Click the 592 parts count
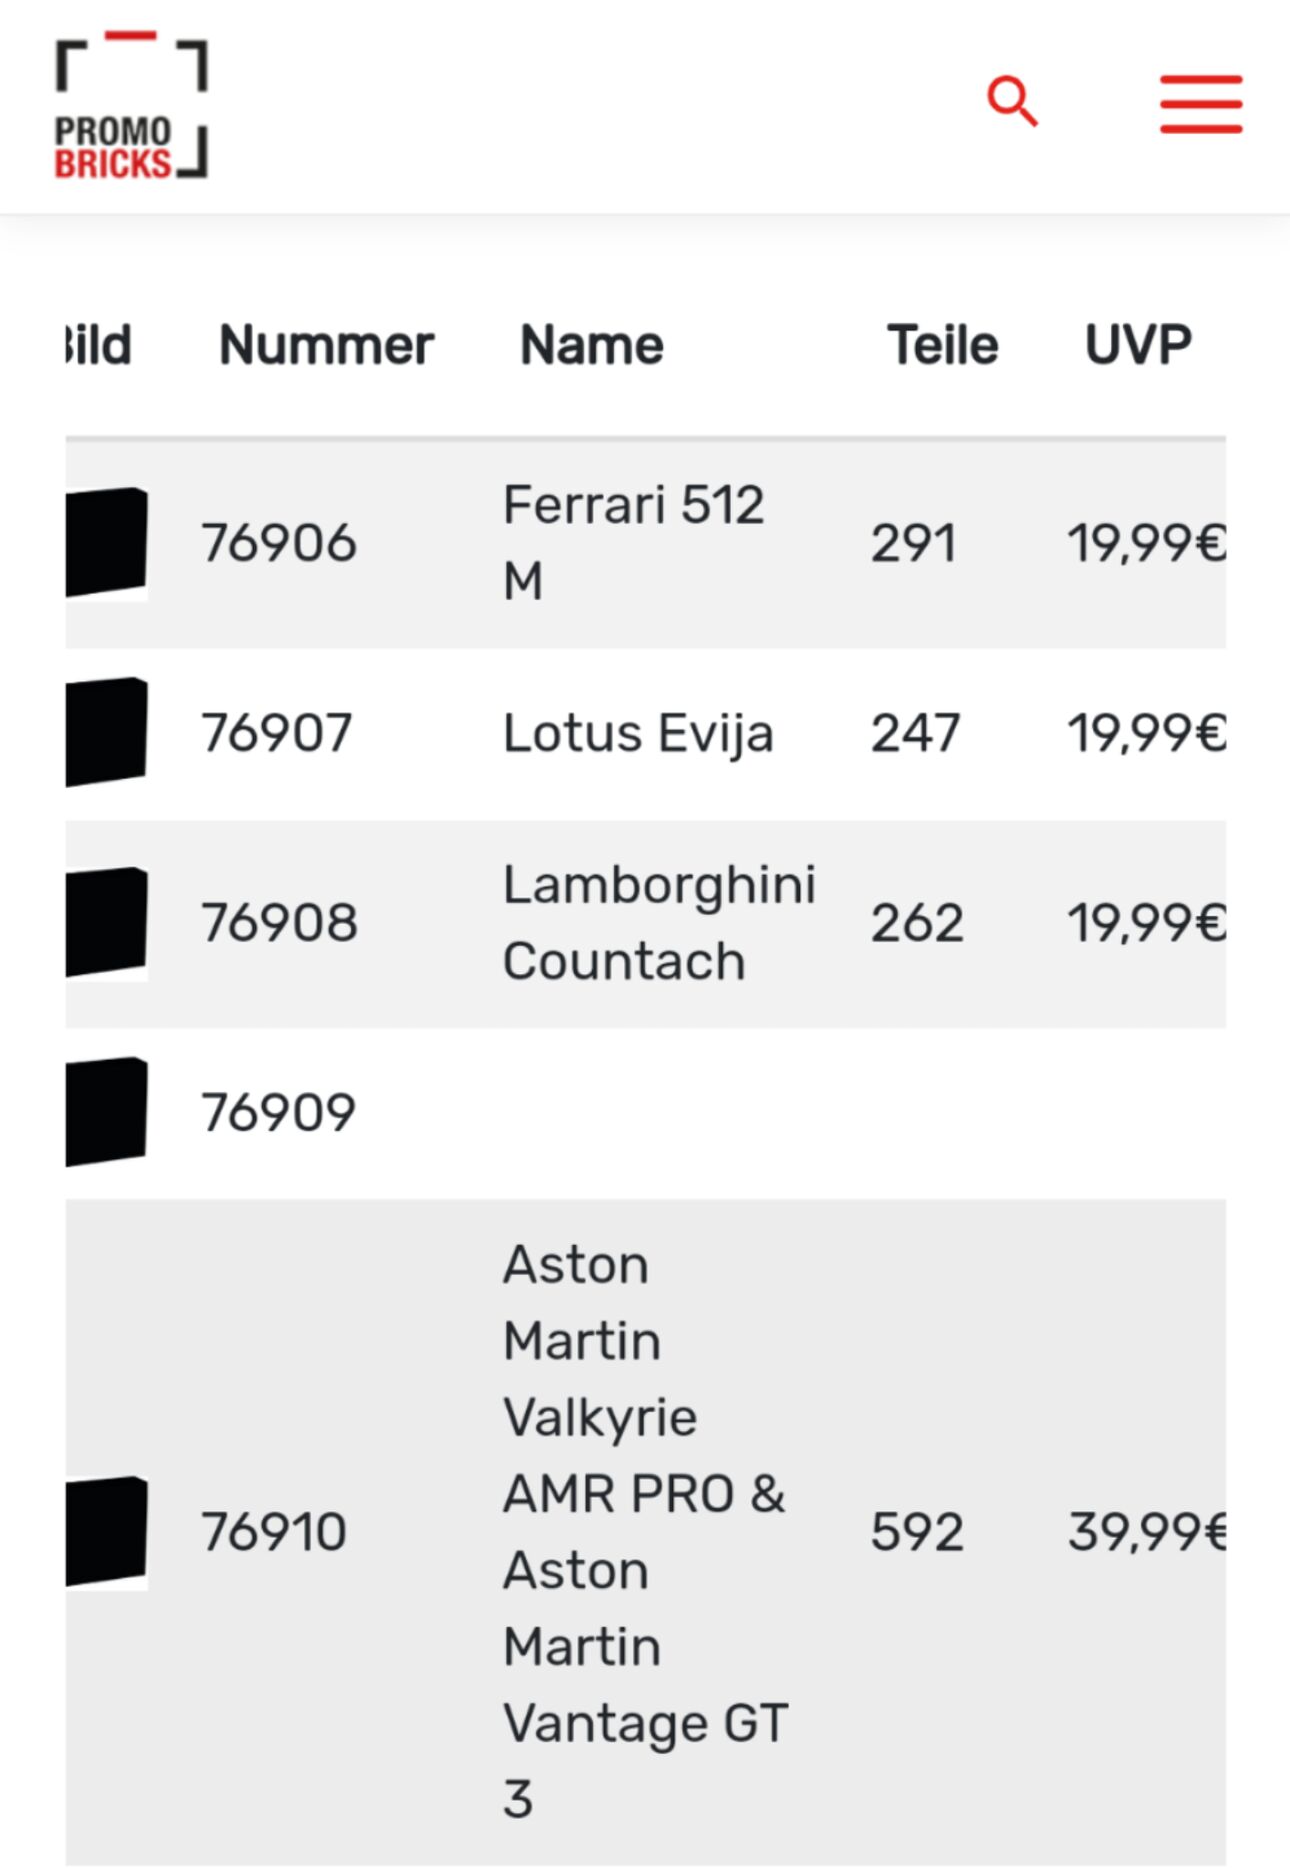This screenshot has height=1868, width=1290. point(917,1532)
